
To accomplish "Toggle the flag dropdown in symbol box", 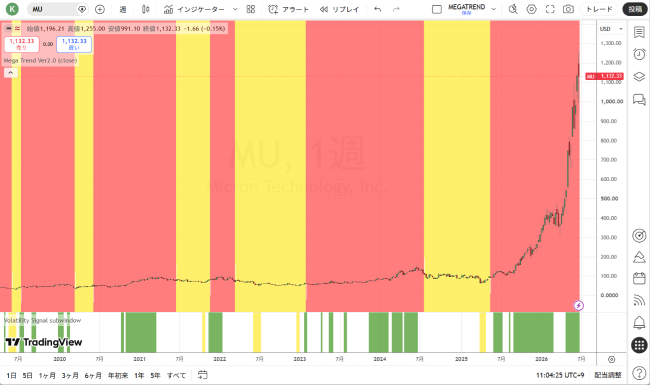I will click(82, 9).
